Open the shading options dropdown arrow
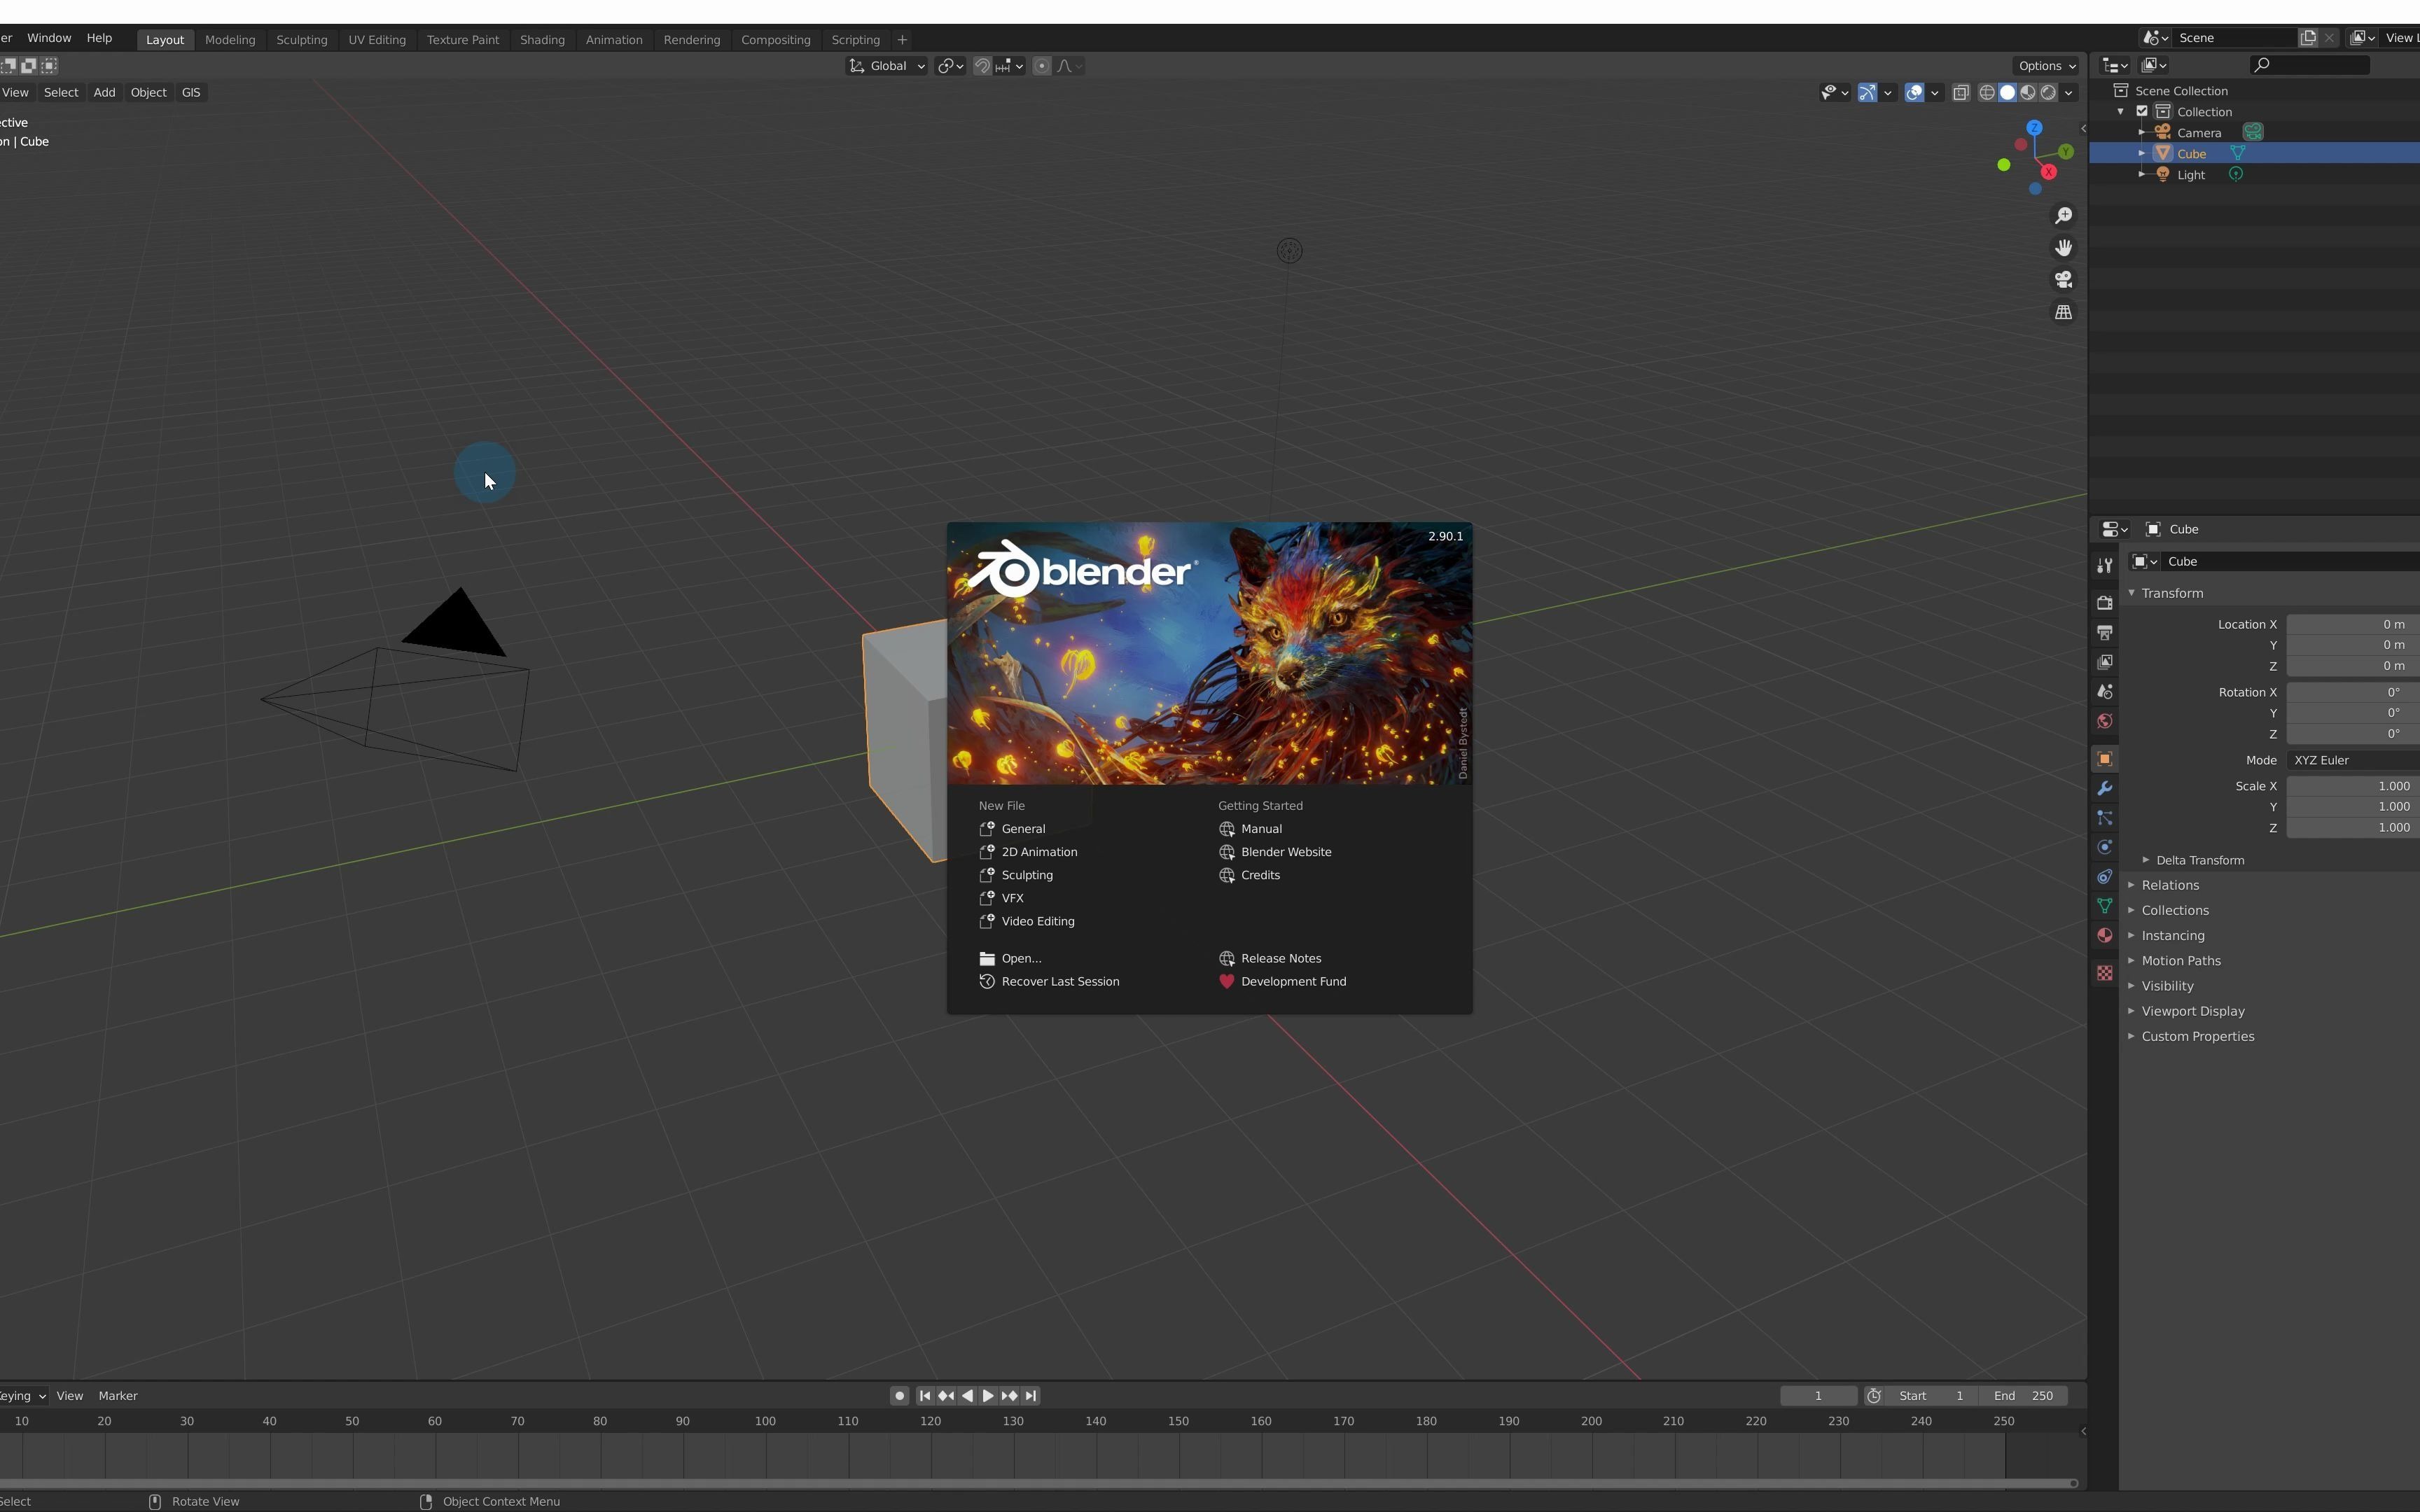2420x1512 pixels. [2069, 93]
